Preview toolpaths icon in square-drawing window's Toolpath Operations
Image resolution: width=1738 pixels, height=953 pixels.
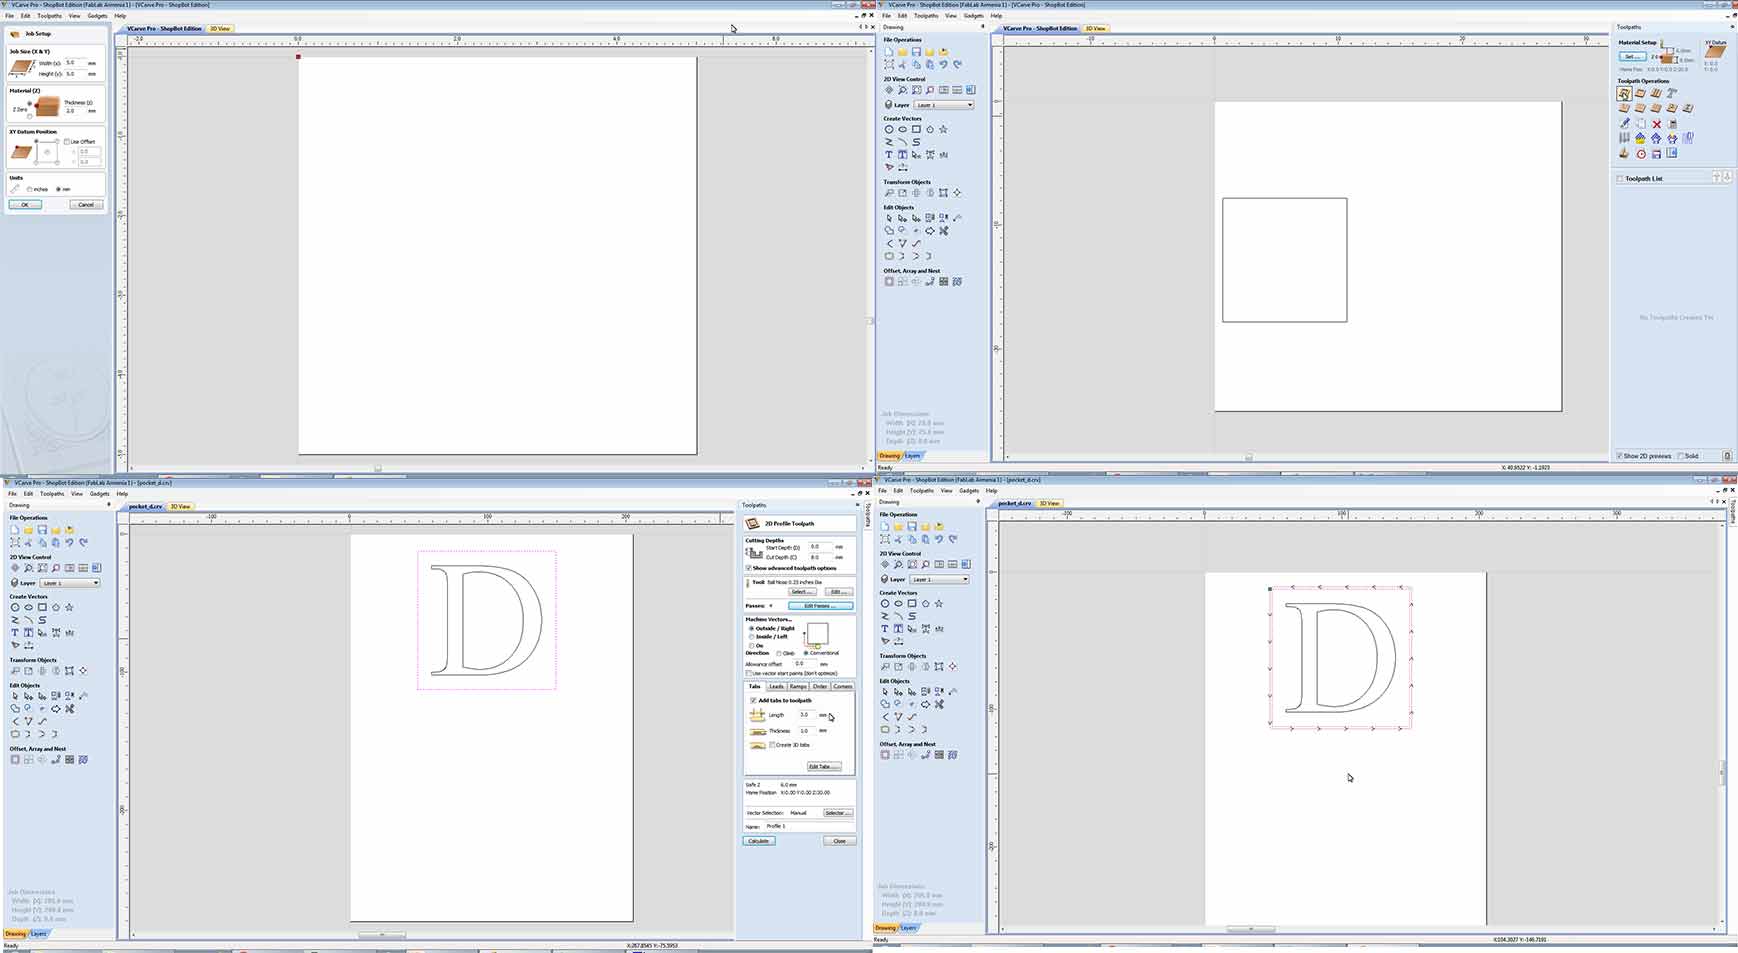[x=1624, y=154]
